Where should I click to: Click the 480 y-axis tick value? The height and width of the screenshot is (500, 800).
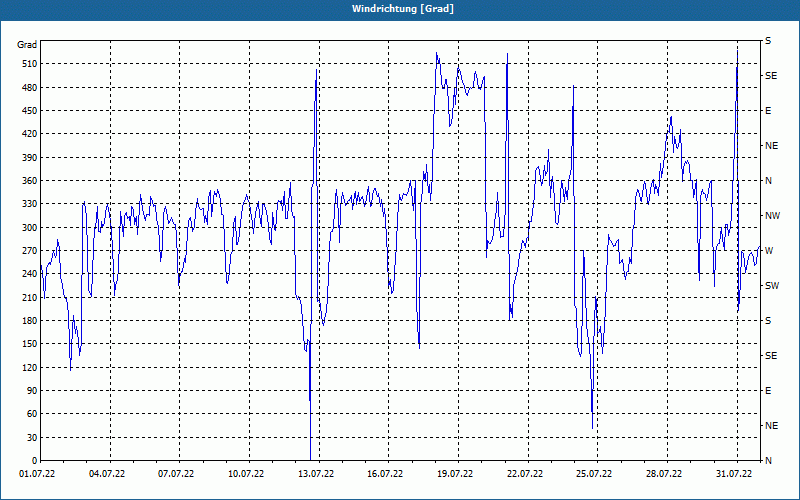coord(29,88)
